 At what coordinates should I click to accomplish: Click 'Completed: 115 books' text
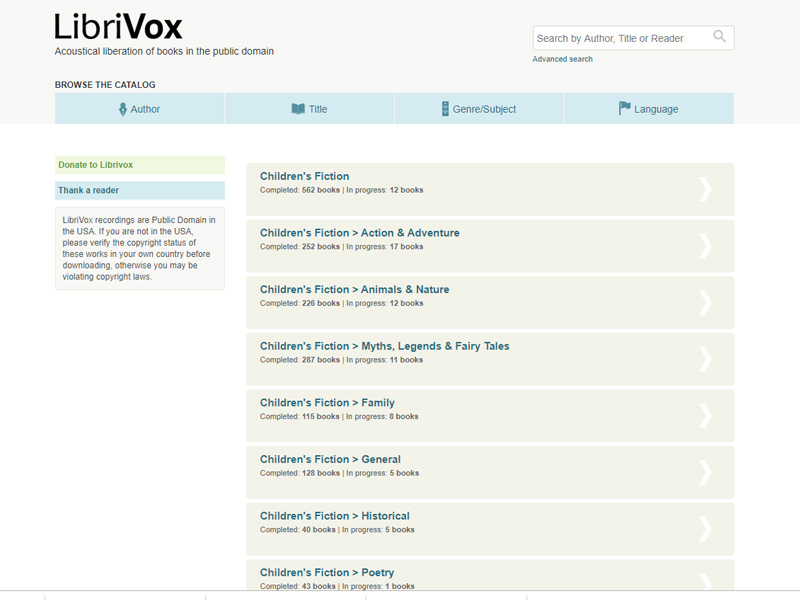point(299,416)
